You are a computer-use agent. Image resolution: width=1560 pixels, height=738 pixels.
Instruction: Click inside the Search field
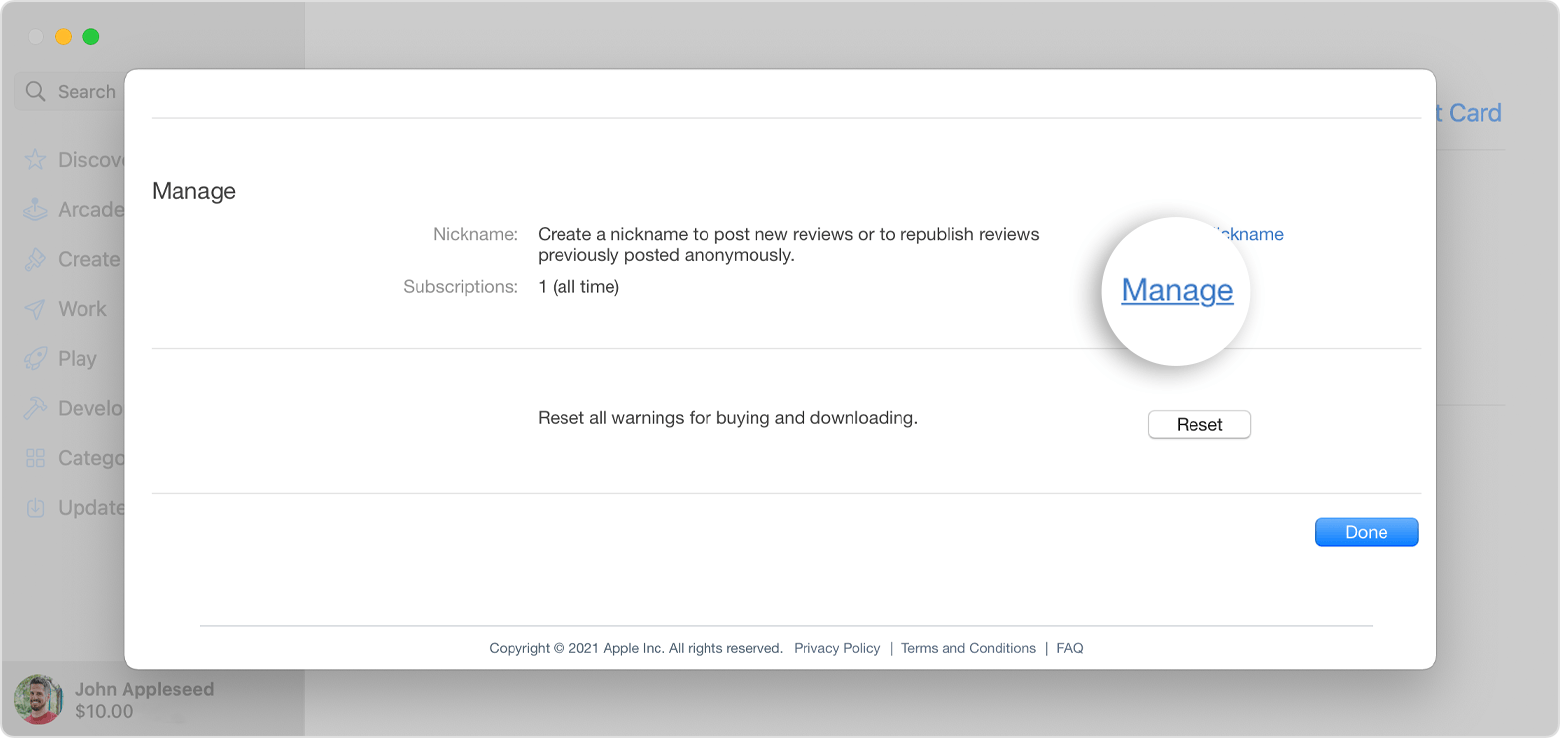(86, 92)
